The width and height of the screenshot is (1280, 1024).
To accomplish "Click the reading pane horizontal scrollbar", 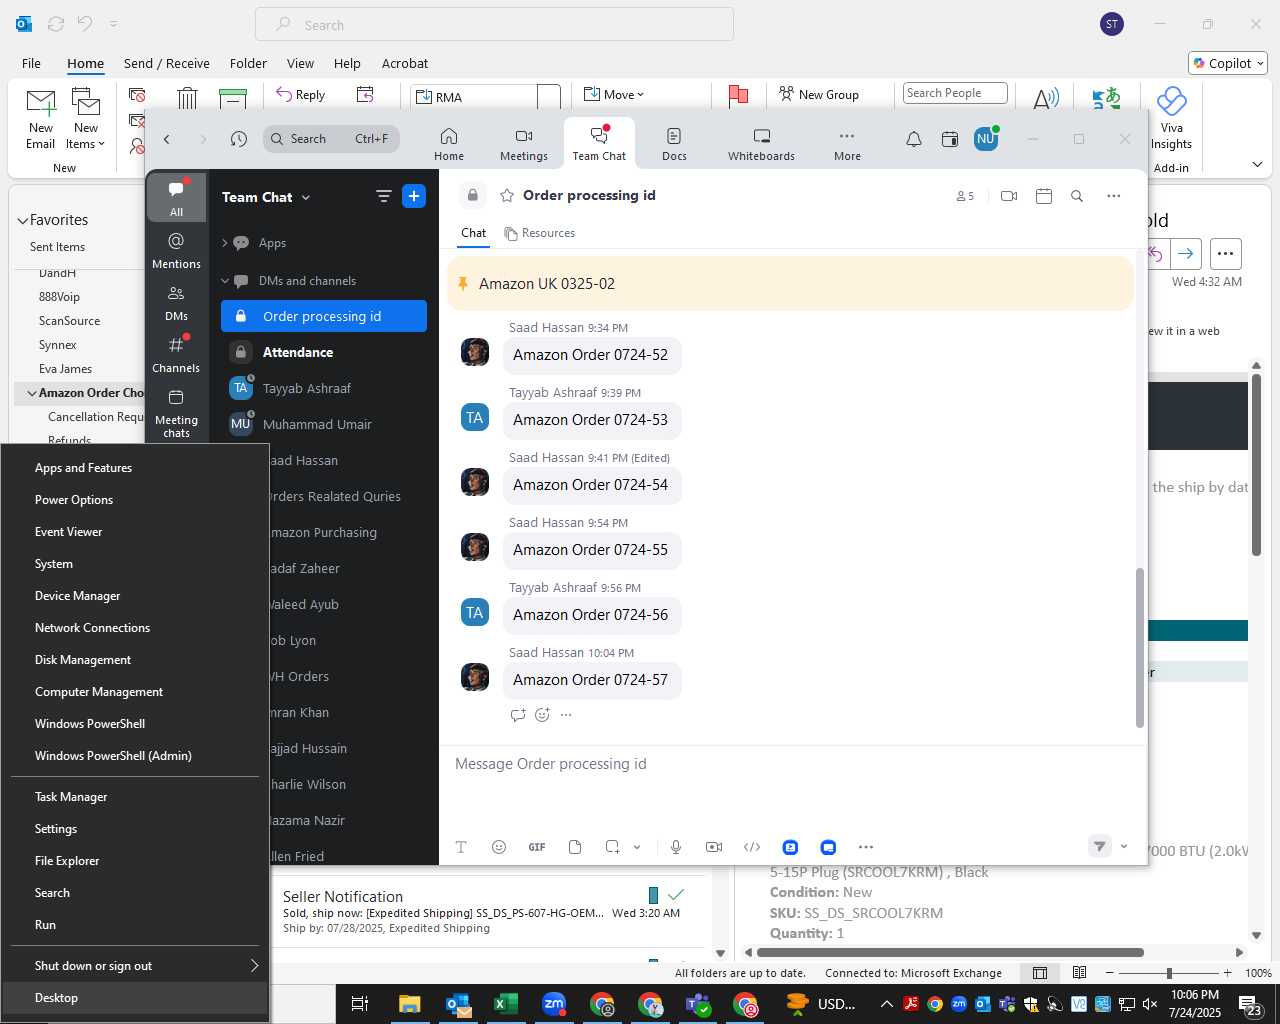I will [x=950, y=952].
